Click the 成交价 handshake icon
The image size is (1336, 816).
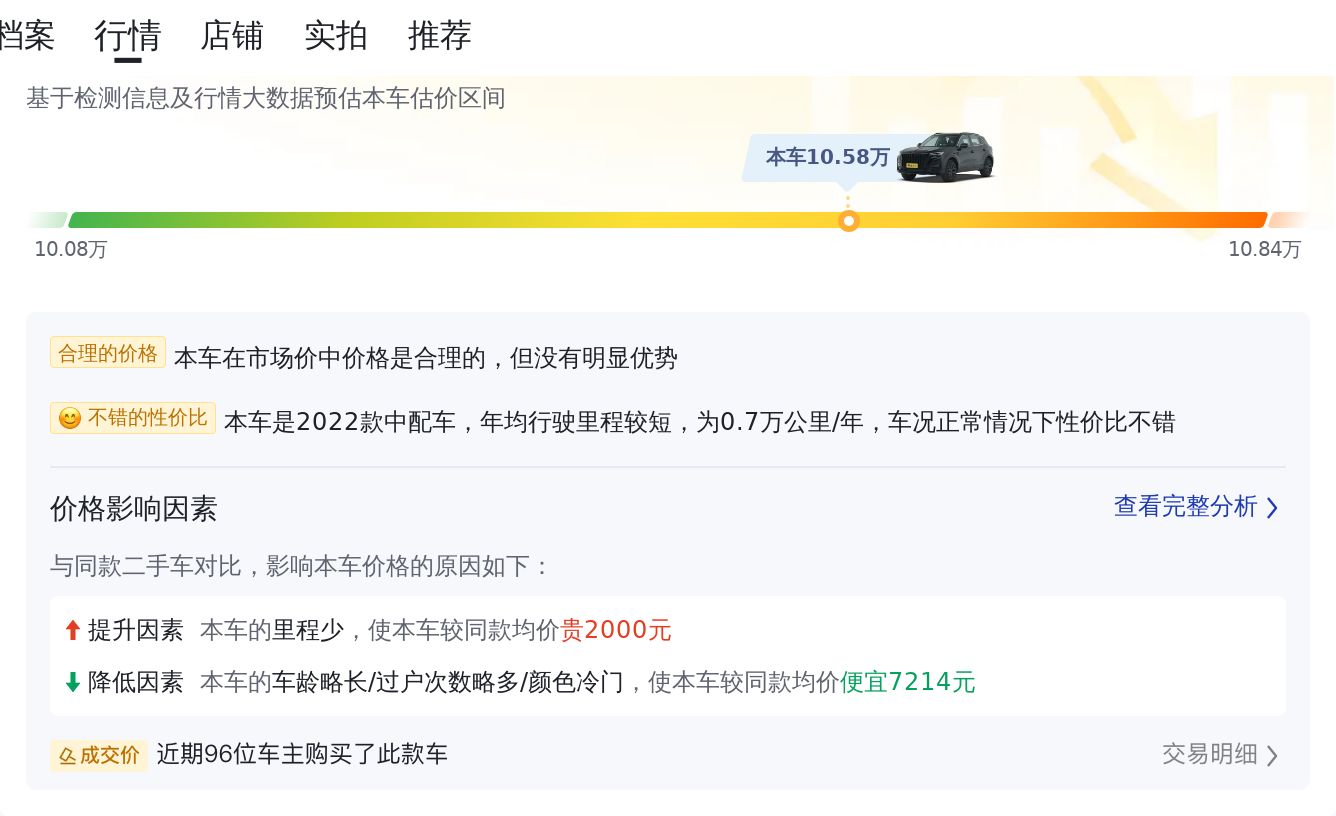click(x=67, y=755)
